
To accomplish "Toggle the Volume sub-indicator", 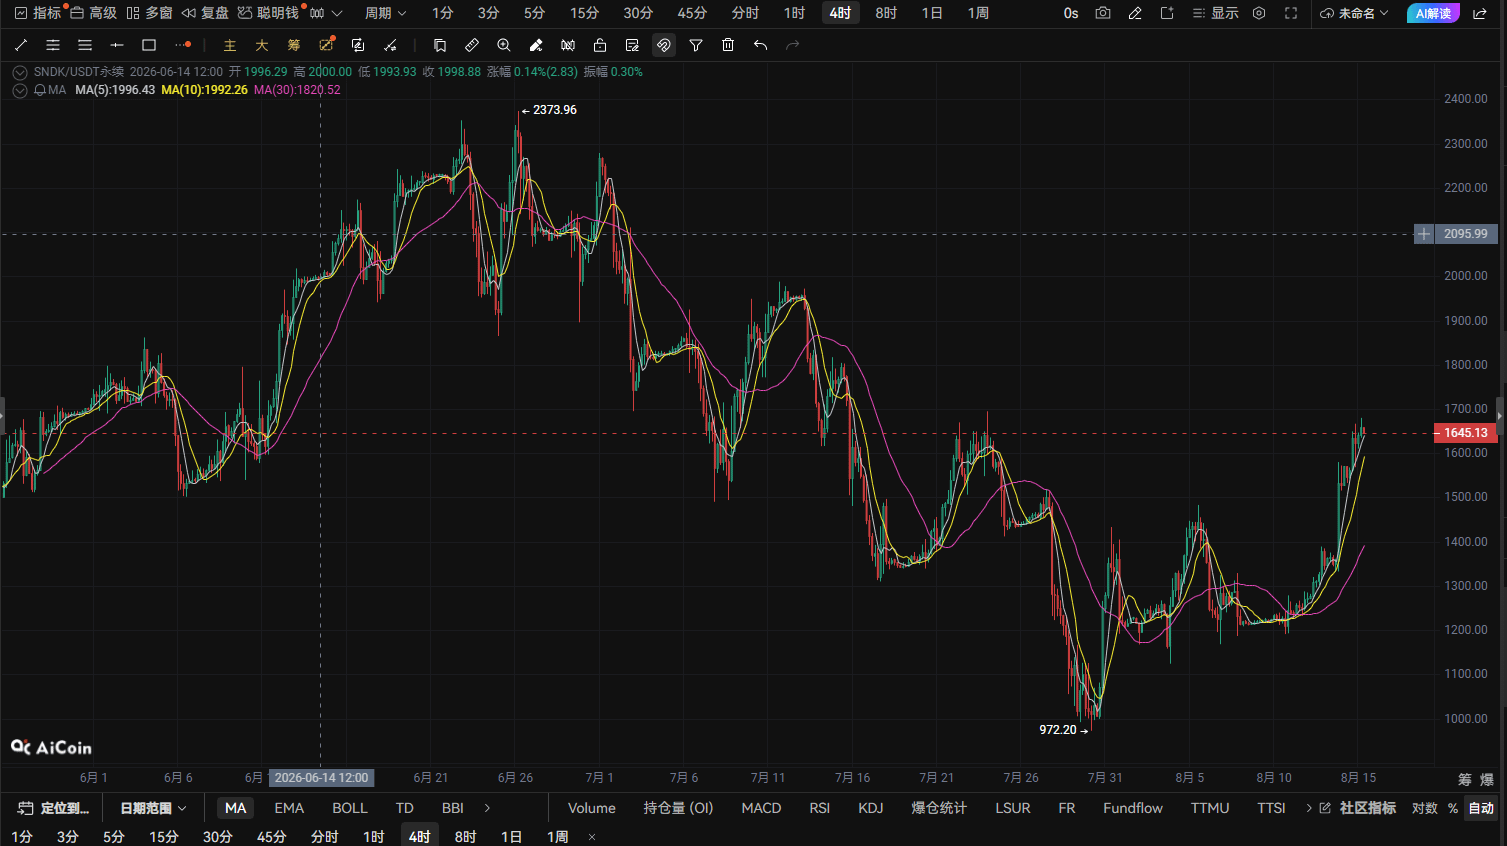I will (592, 808).
